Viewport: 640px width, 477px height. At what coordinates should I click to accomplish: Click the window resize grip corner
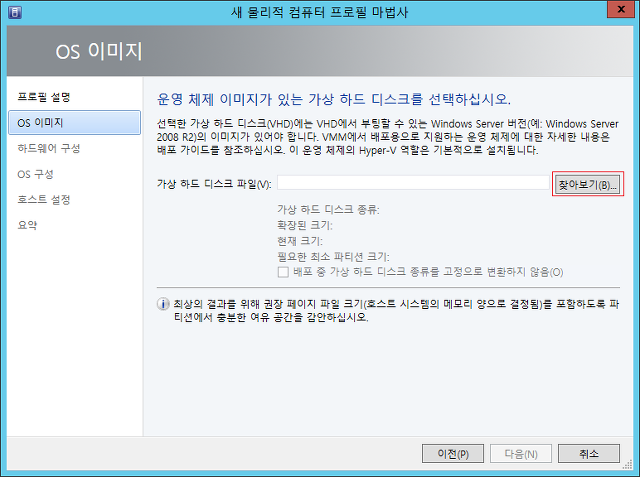coord(628,464)
